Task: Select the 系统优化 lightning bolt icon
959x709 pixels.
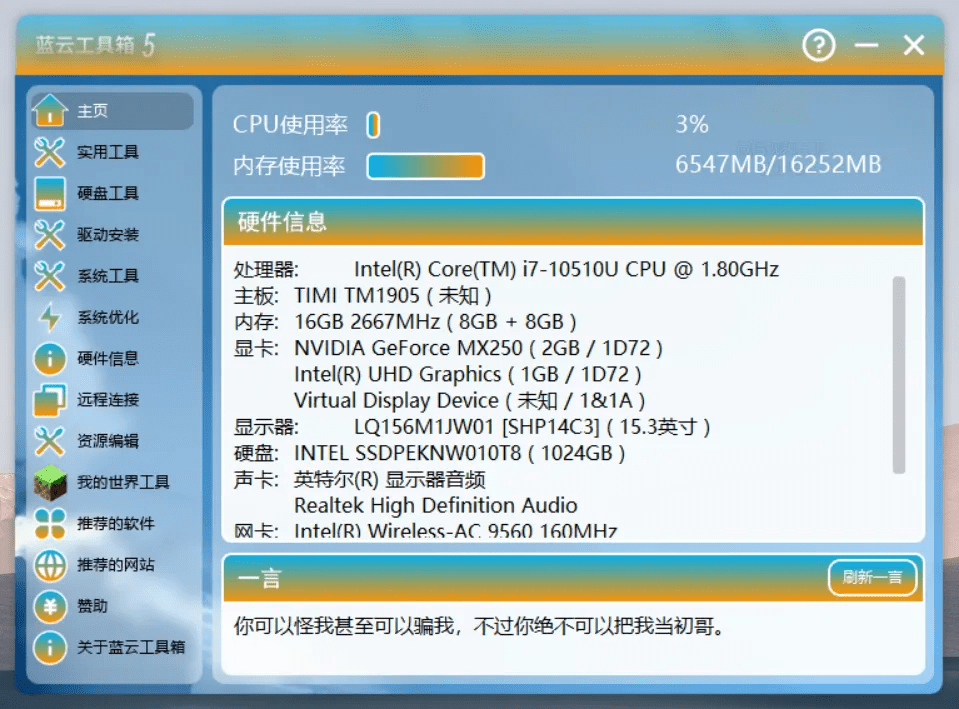Action: [x=49, y=317]
